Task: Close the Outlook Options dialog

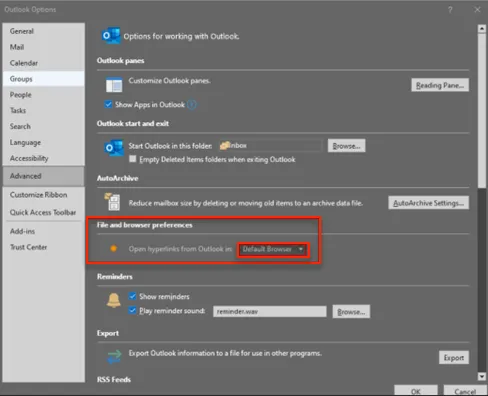Action: pyautogui.click(x=477, y=10)
